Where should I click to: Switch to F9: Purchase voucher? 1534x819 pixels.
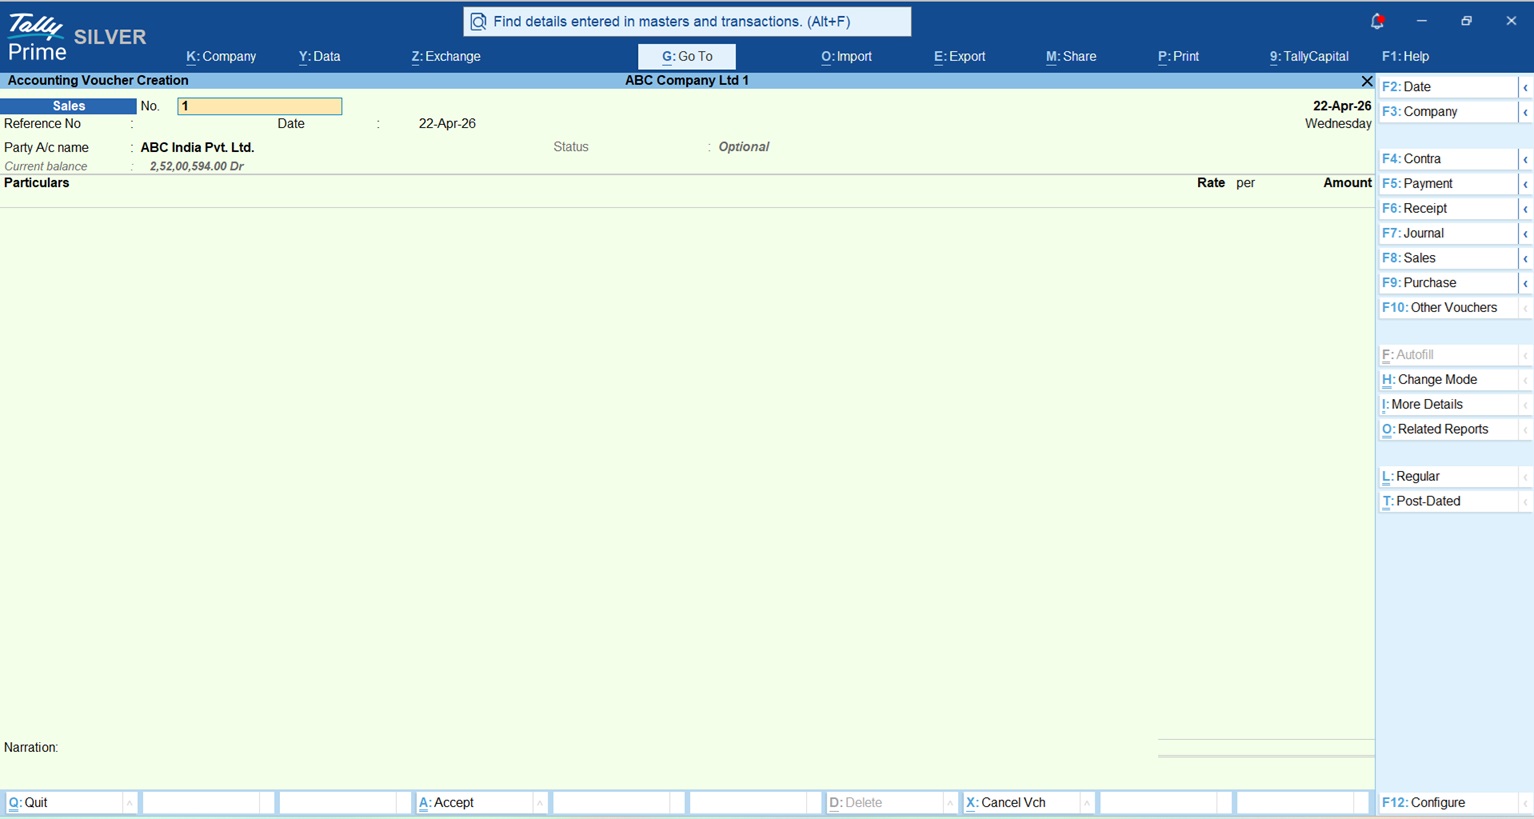click(1448, 283)
